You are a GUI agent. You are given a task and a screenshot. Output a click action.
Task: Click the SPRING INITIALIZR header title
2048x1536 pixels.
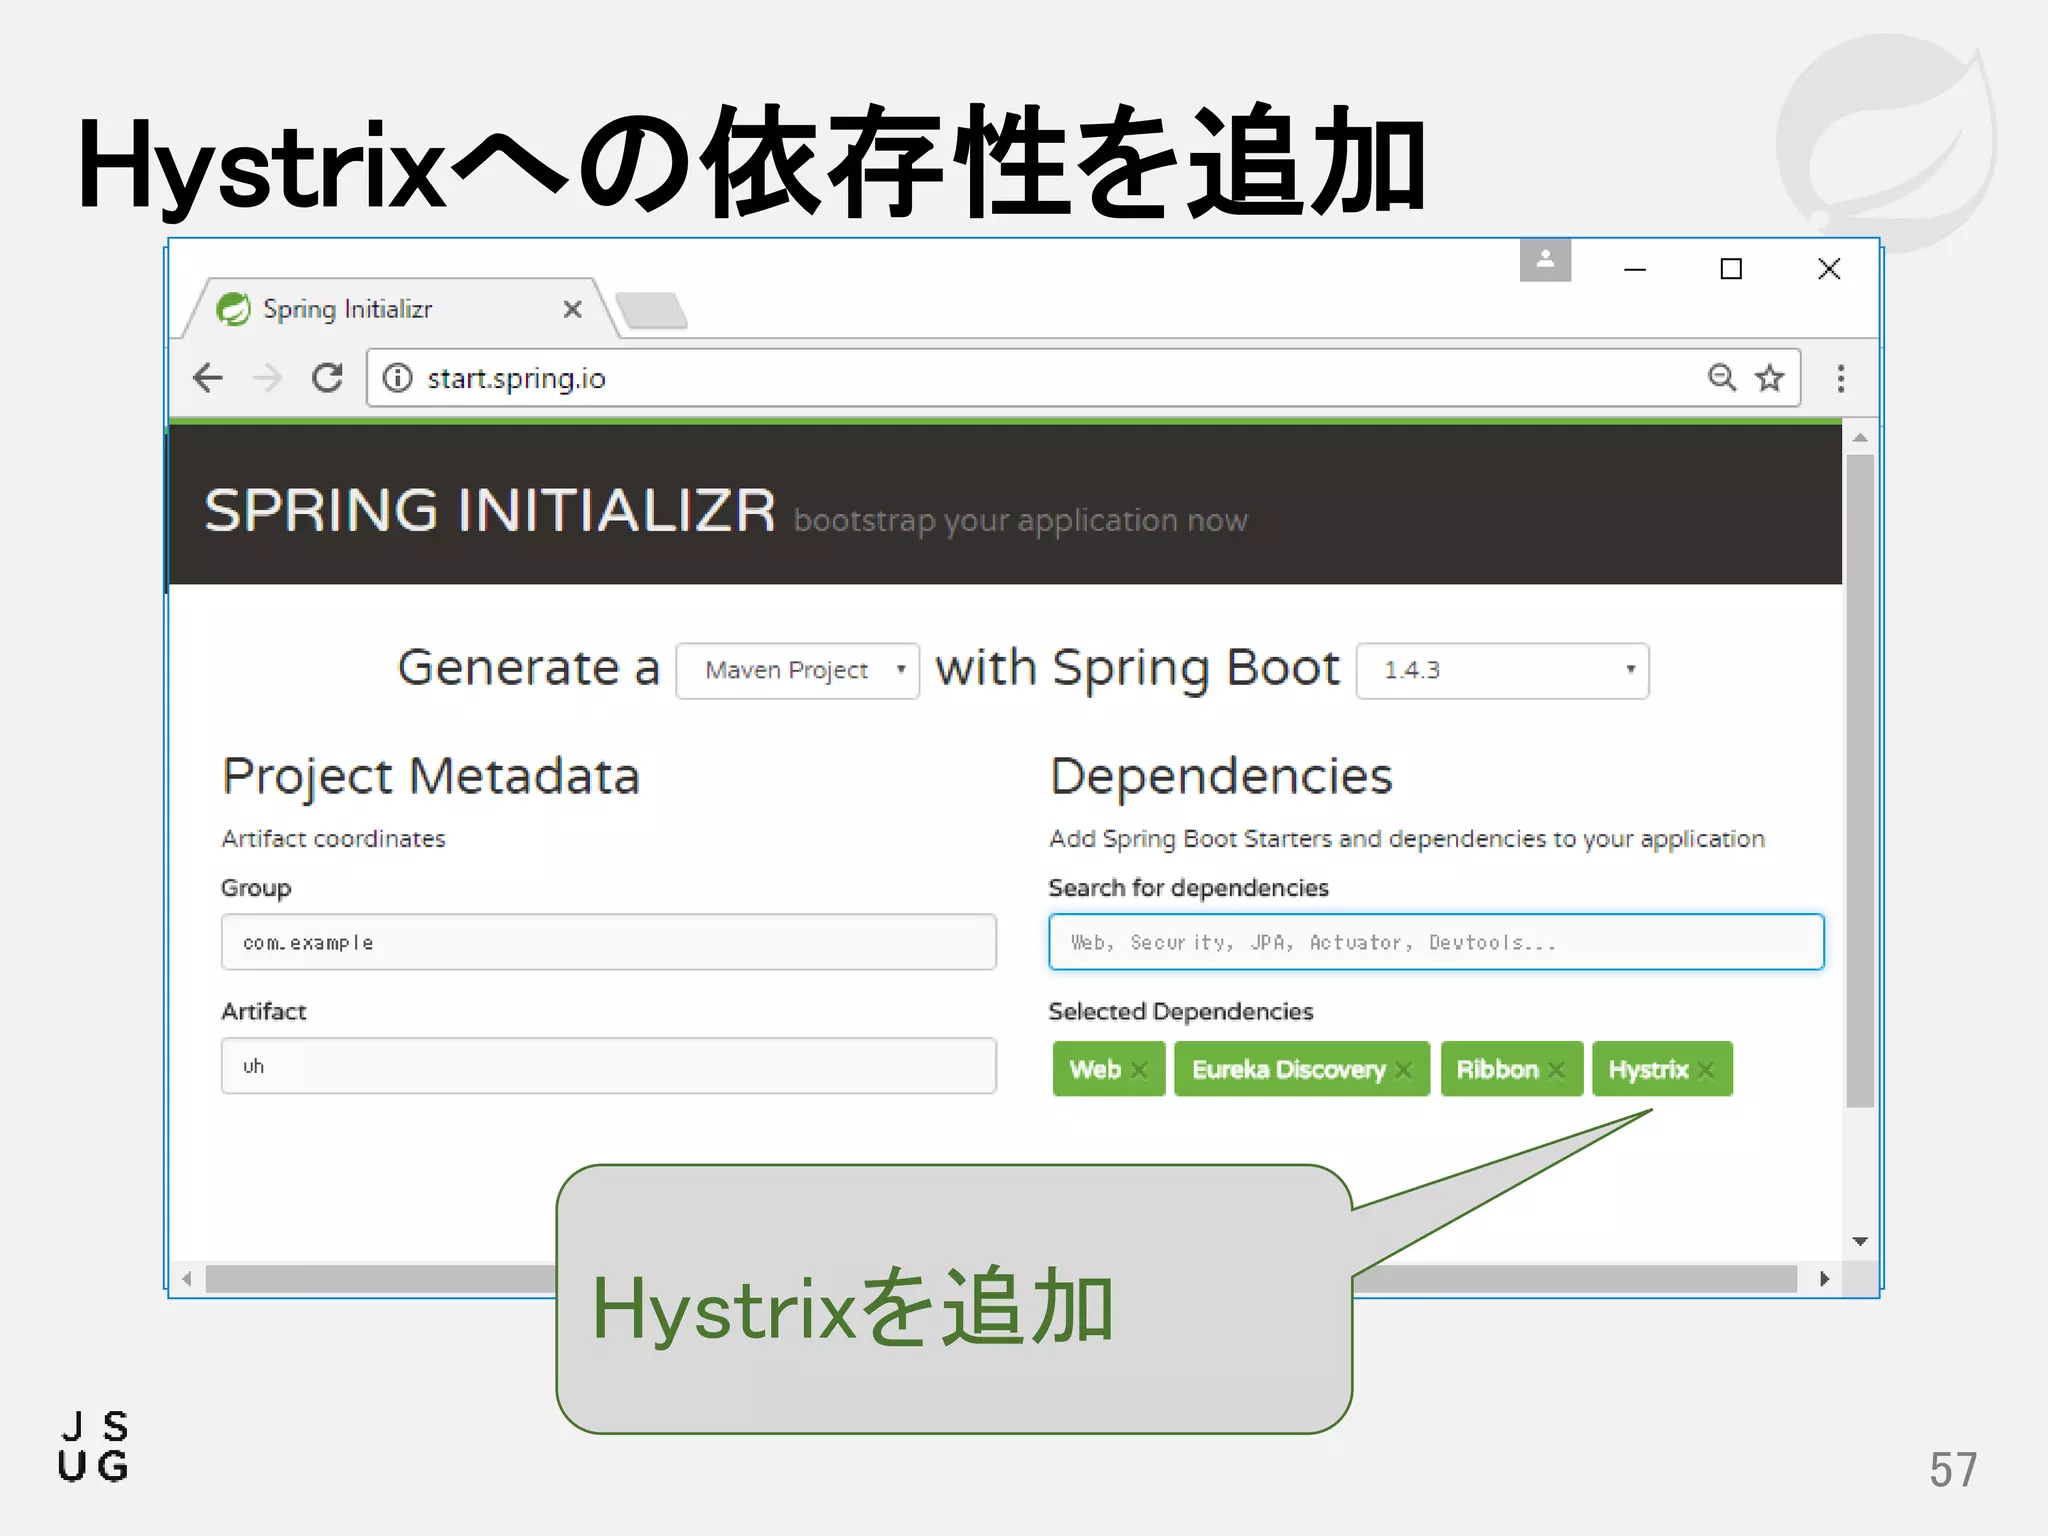click(490, 511)
